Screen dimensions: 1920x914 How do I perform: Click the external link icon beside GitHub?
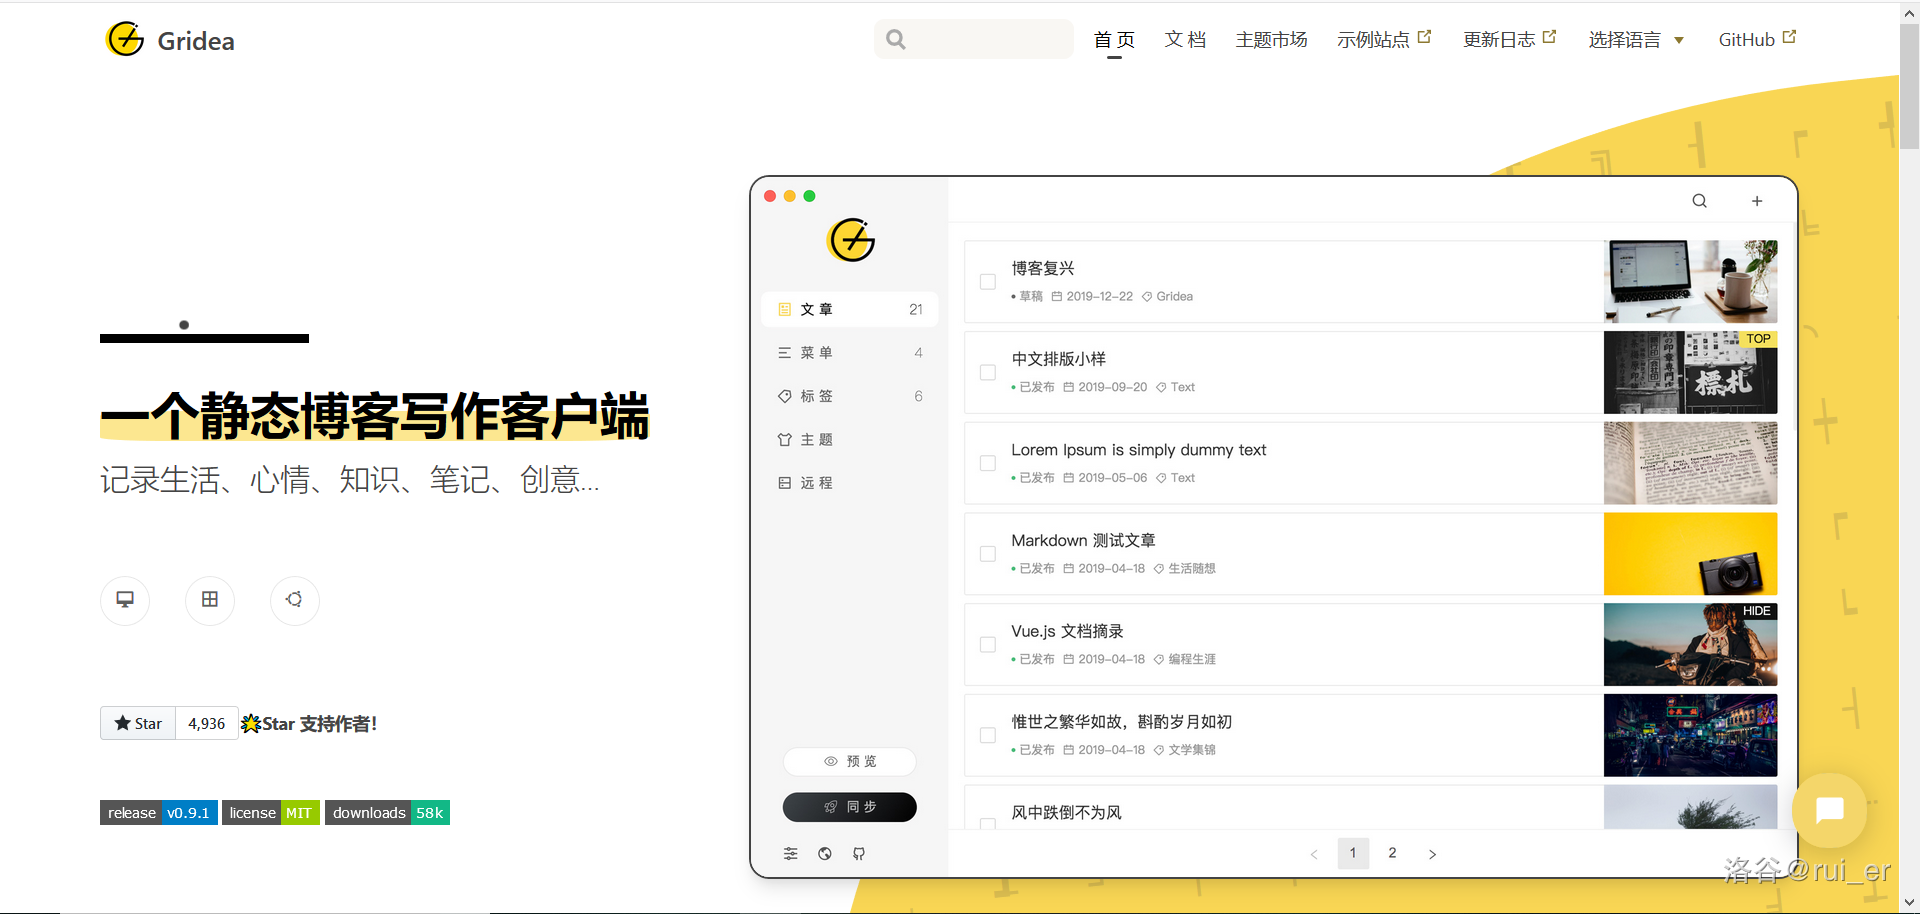[1789, 37]
